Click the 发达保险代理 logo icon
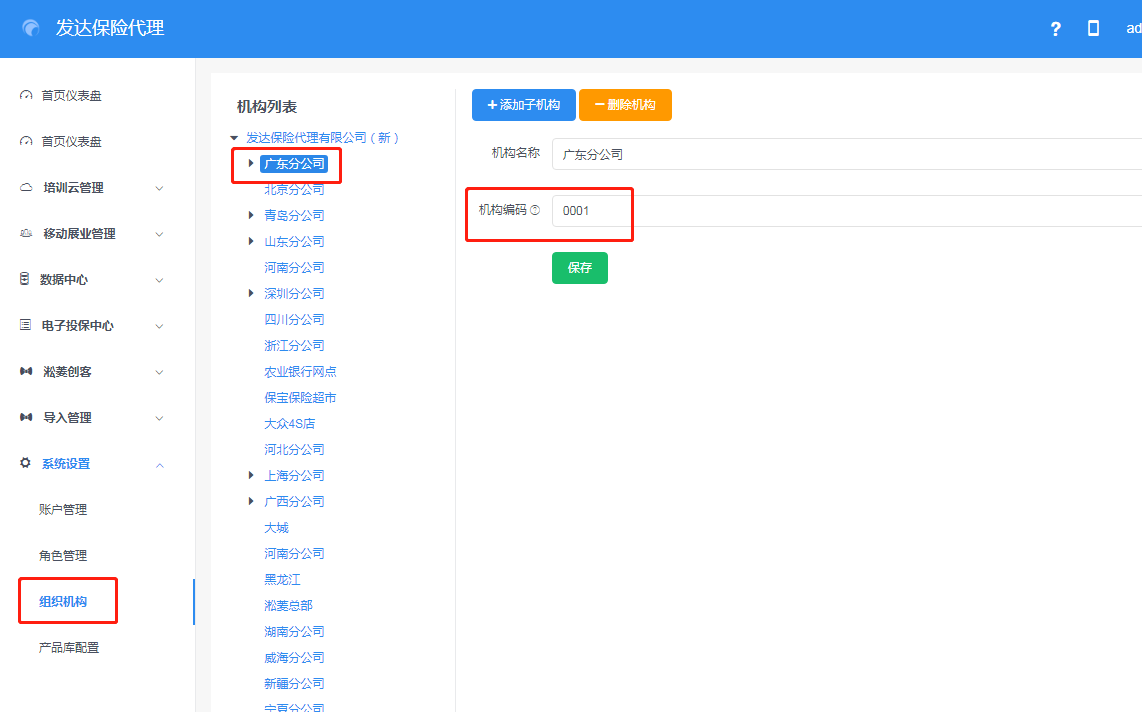 tap(32, 29)
